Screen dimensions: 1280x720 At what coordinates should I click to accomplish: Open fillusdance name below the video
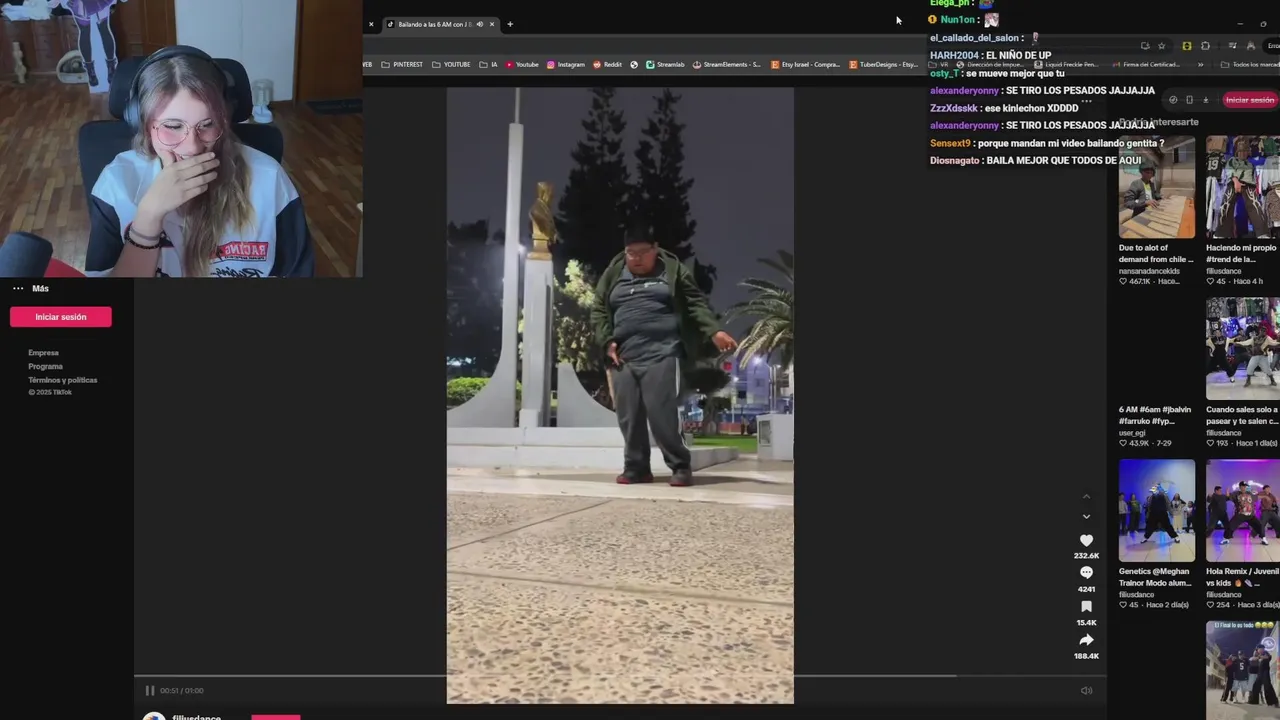pos(196,716)
